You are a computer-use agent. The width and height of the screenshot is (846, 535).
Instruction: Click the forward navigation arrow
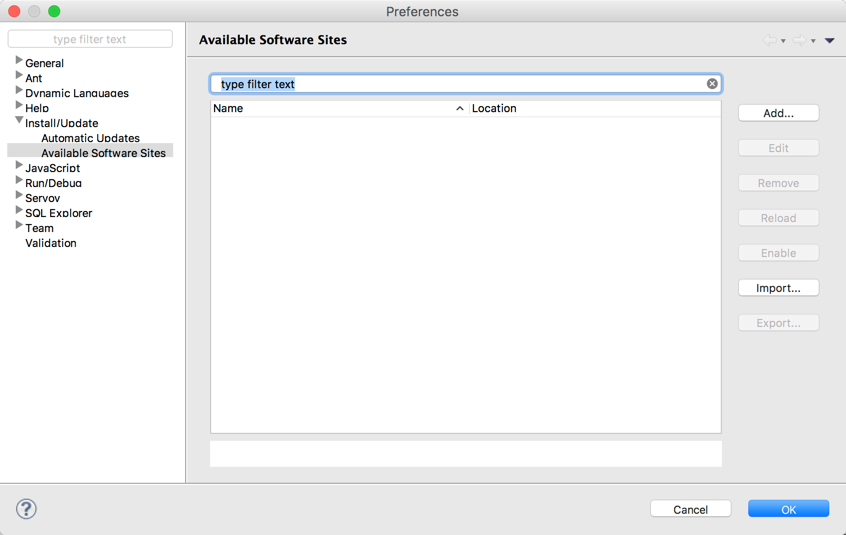[799, 41]
